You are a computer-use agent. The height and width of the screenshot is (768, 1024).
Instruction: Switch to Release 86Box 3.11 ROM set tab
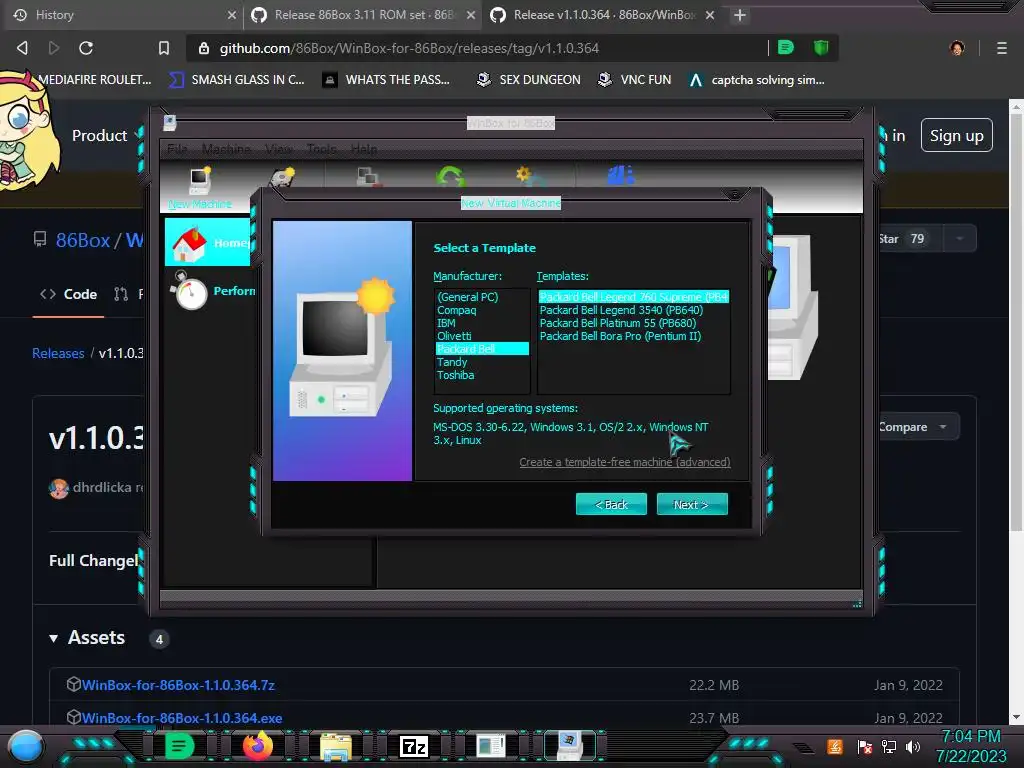[x=364, y=15]
